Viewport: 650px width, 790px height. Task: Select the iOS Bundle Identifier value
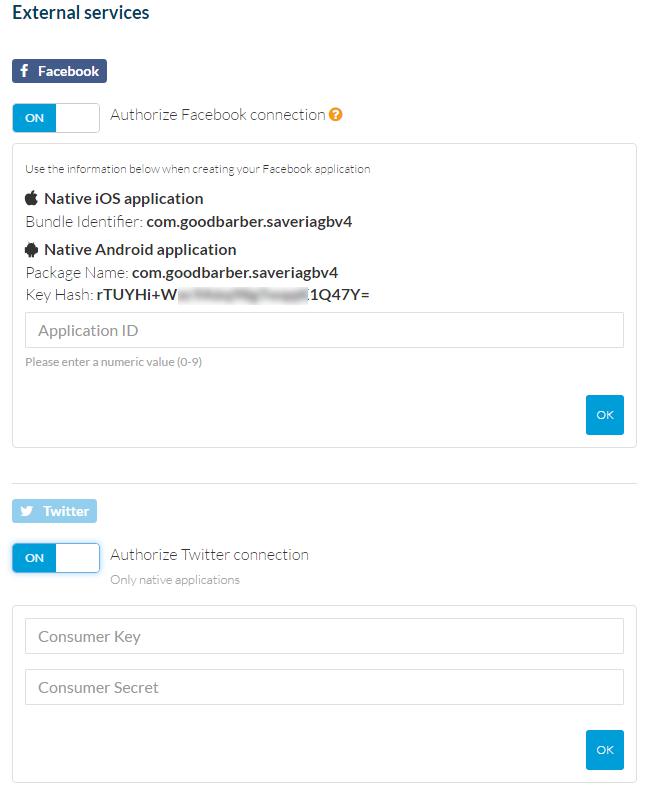[249, 222]
